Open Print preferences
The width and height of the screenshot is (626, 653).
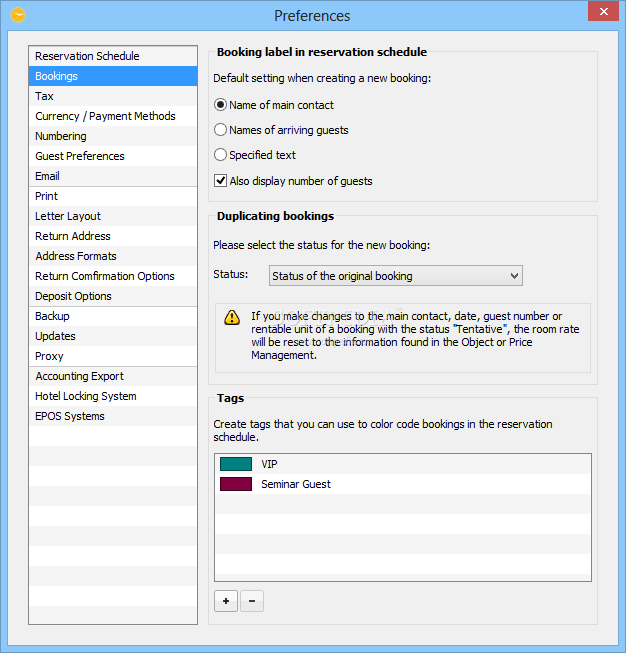click(113, 196)
